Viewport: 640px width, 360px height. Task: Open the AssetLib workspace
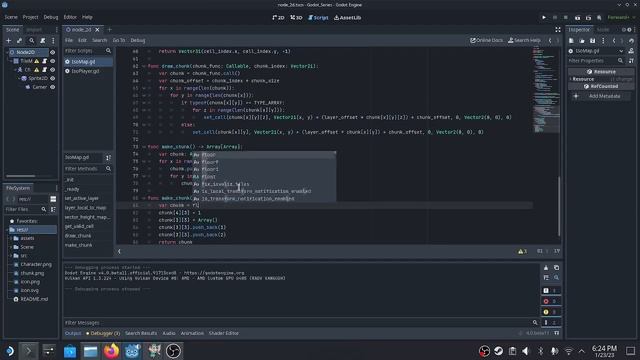click(347, 18)
